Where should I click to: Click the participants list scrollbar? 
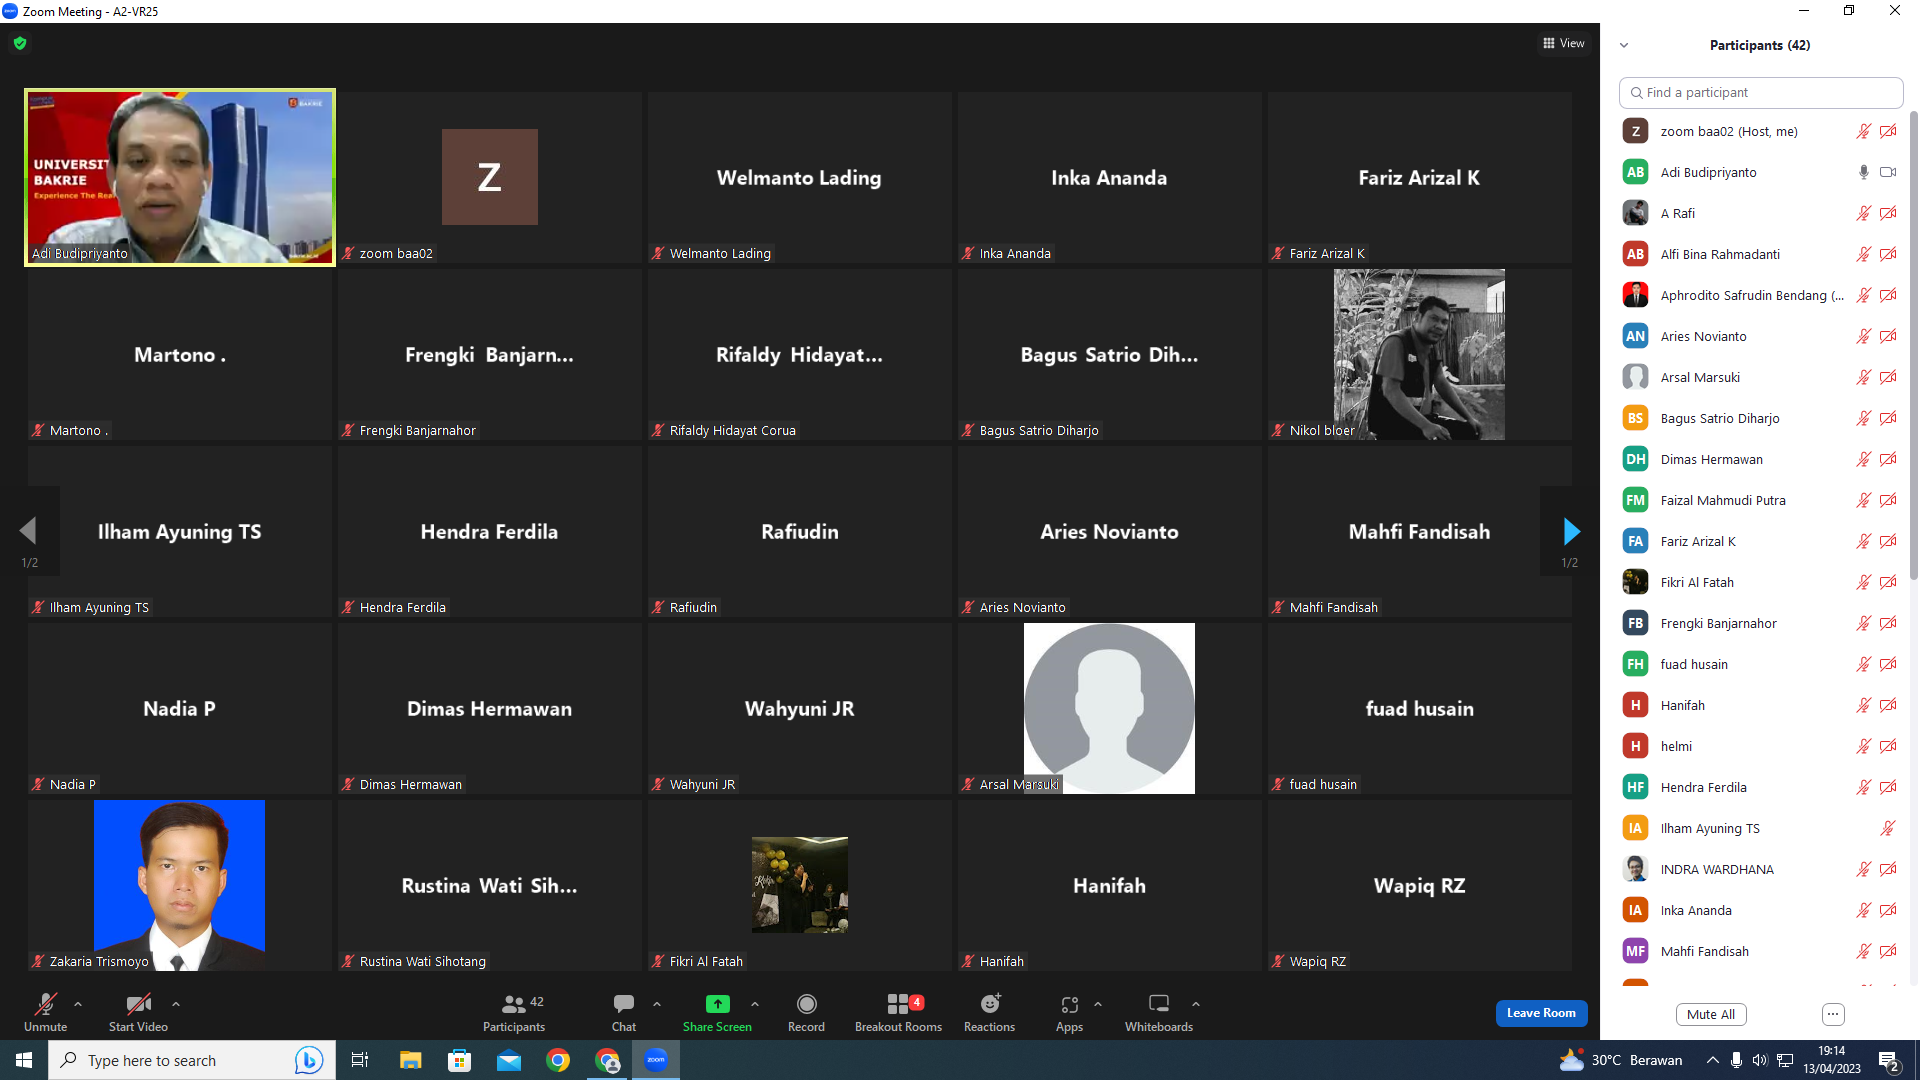tap(1914, 345)
